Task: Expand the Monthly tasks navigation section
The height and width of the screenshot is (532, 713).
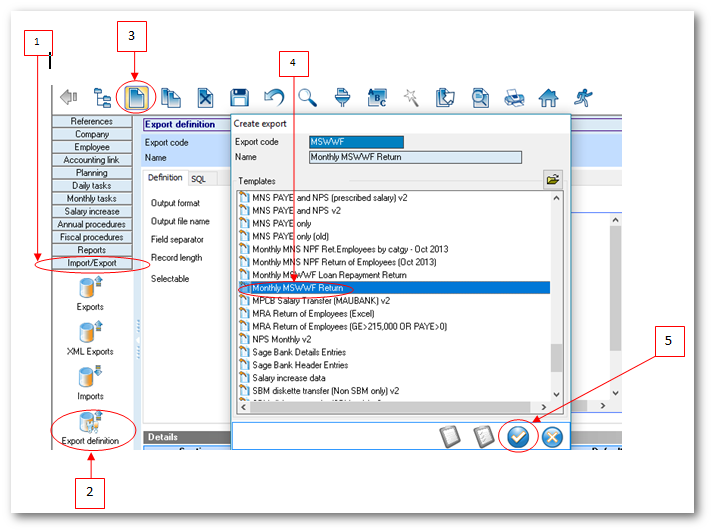Action: [92, 199]
